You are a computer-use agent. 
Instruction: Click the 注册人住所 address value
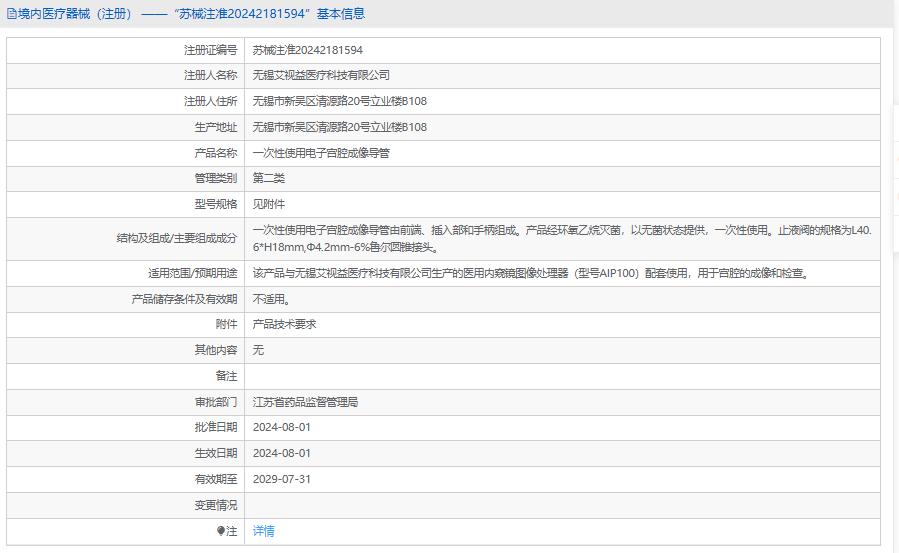(x=339, y=101)
